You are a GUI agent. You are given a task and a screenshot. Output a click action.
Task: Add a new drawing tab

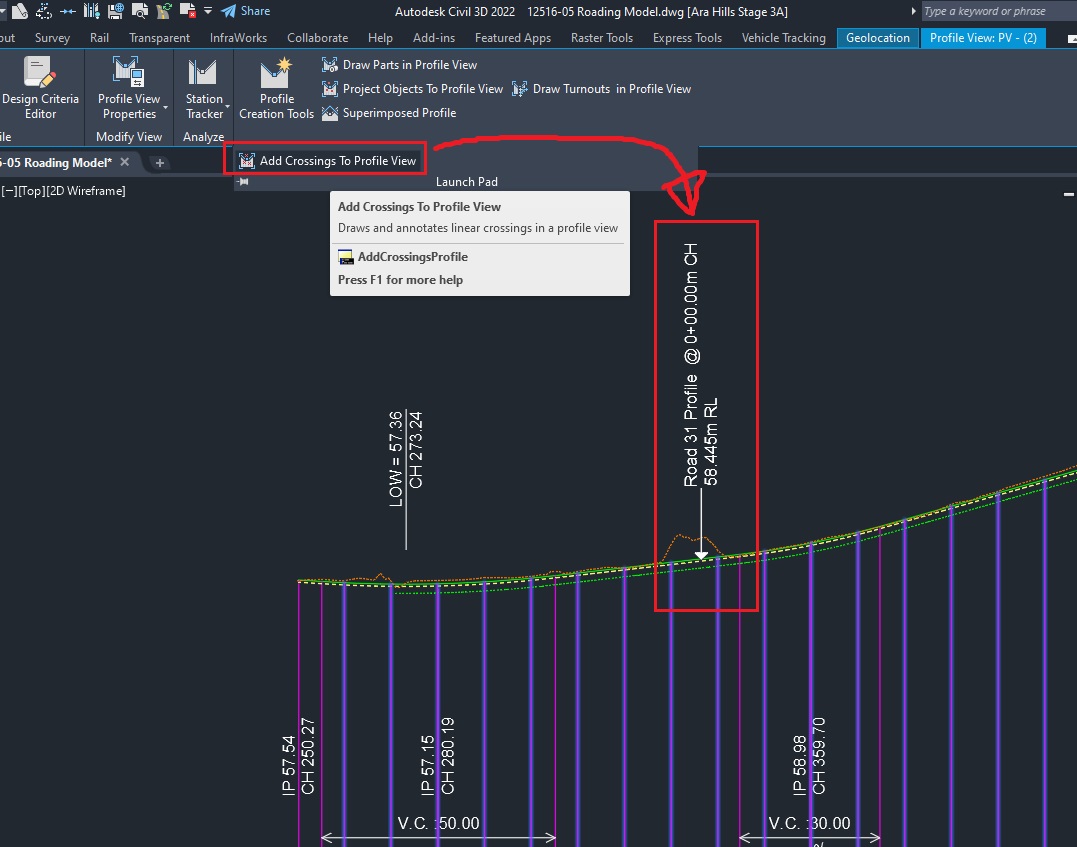[x=159, y=163]
